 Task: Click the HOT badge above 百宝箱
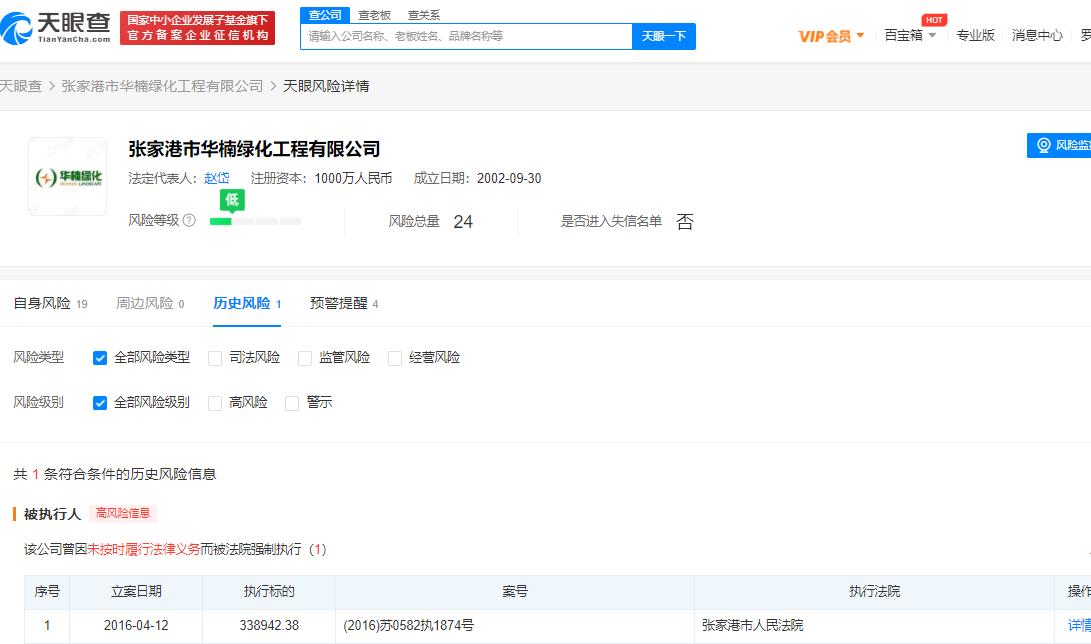click(934, 20)
